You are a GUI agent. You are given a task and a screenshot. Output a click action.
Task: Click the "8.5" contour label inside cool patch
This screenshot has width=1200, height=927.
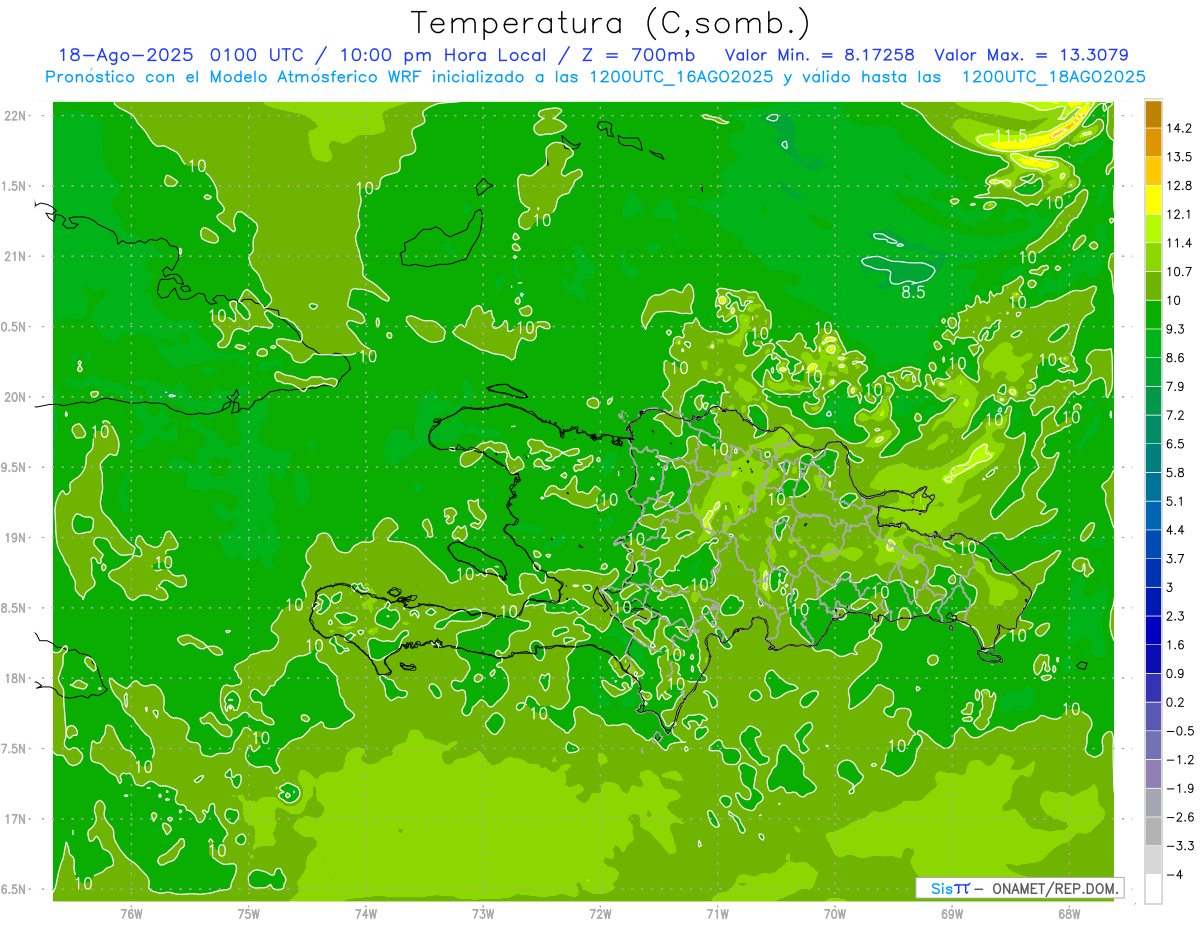pyautogui.click(x=913, y=293)
